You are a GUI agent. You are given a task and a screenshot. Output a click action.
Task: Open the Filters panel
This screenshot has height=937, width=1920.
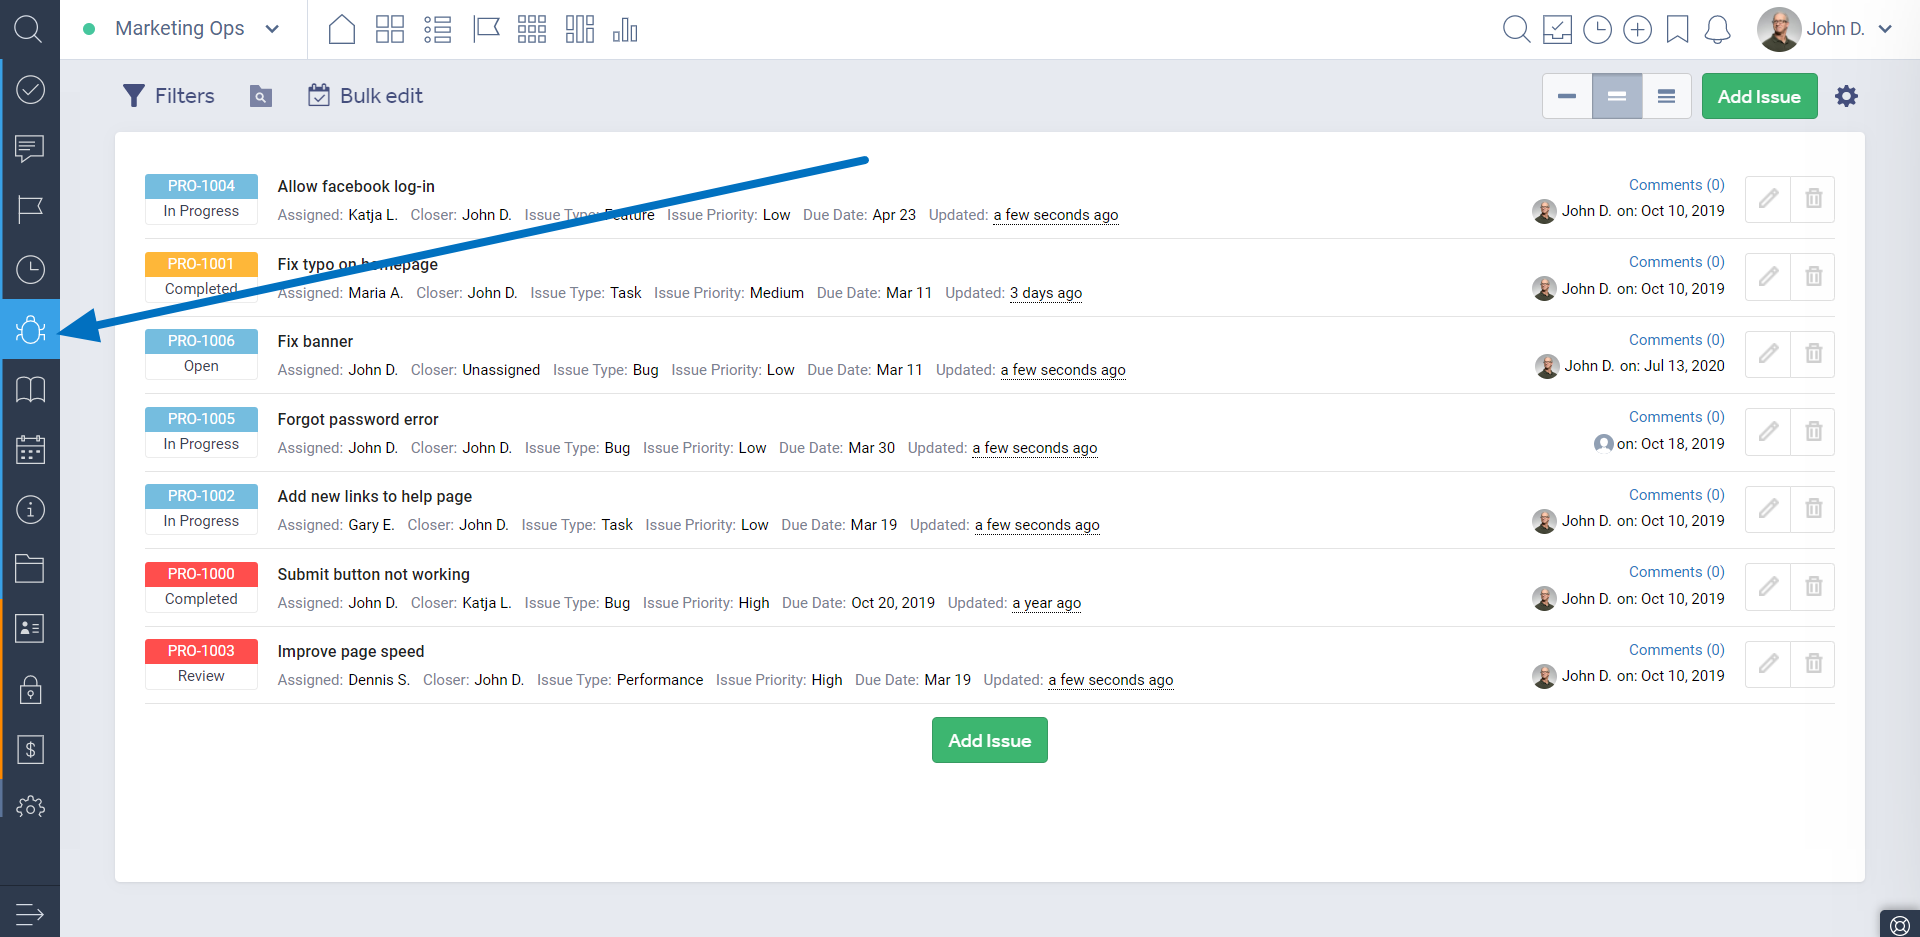169,96
